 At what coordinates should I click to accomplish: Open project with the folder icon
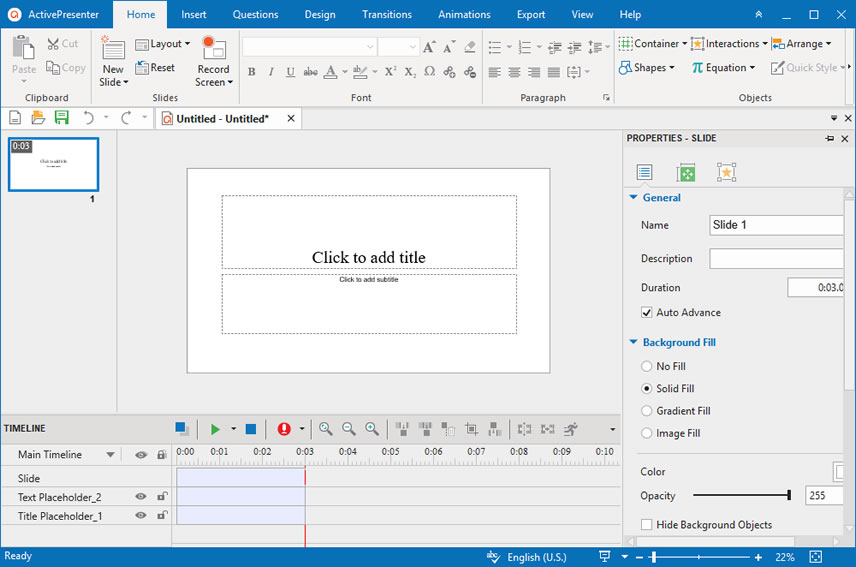tap(38, 117)
